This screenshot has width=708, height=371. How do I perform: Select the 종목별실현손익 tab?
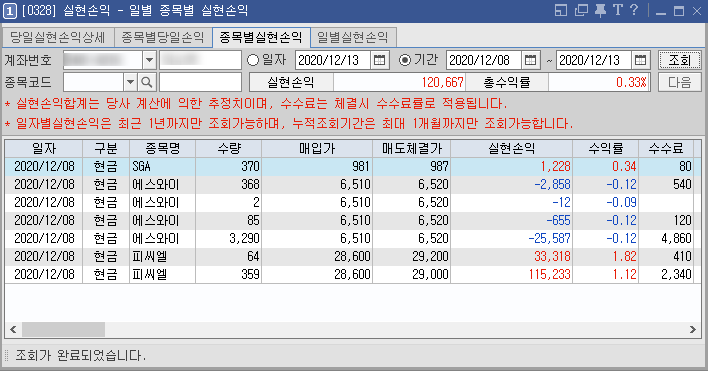pyautogui.click(x=261, y=37)
